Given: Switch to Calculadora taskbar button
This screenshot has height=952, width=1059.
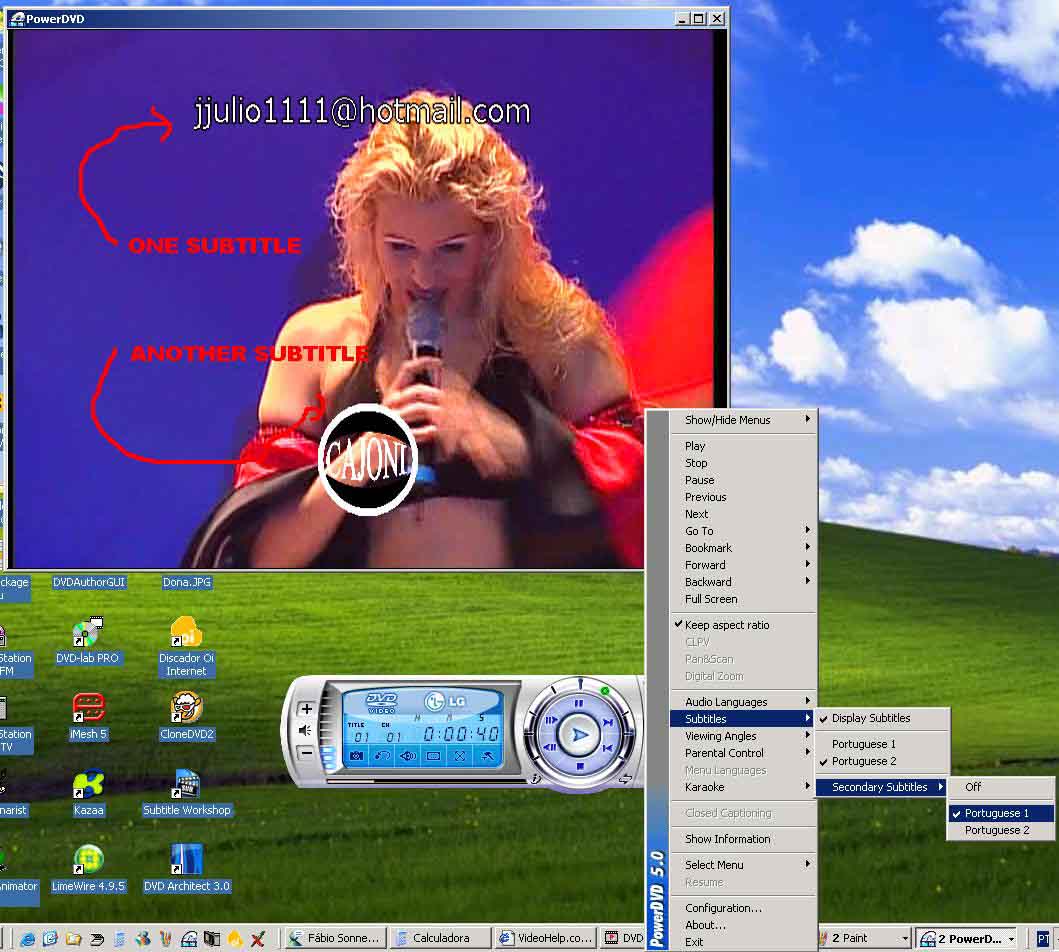Looking at the screenshot, I should [x=440, y=938].
